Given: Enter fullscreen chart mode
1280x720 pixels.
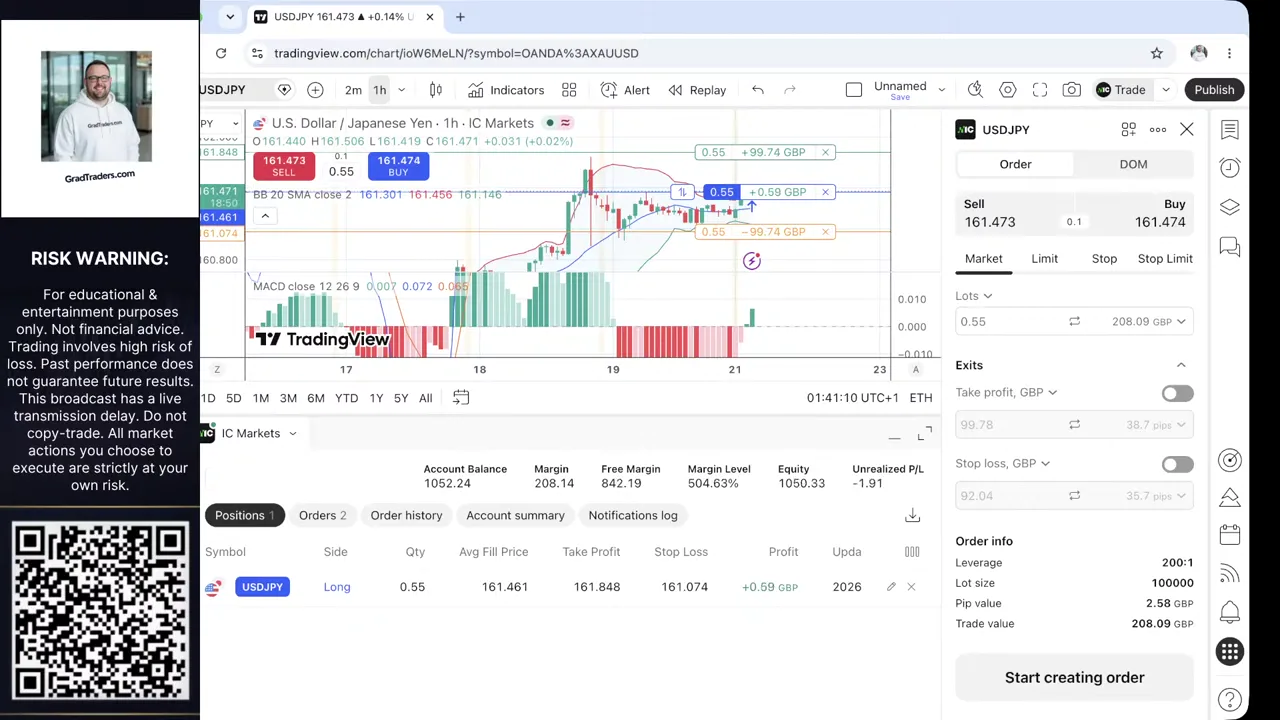Looking at the screenshot, I should pyautogui.click(x=1040, y=90).
